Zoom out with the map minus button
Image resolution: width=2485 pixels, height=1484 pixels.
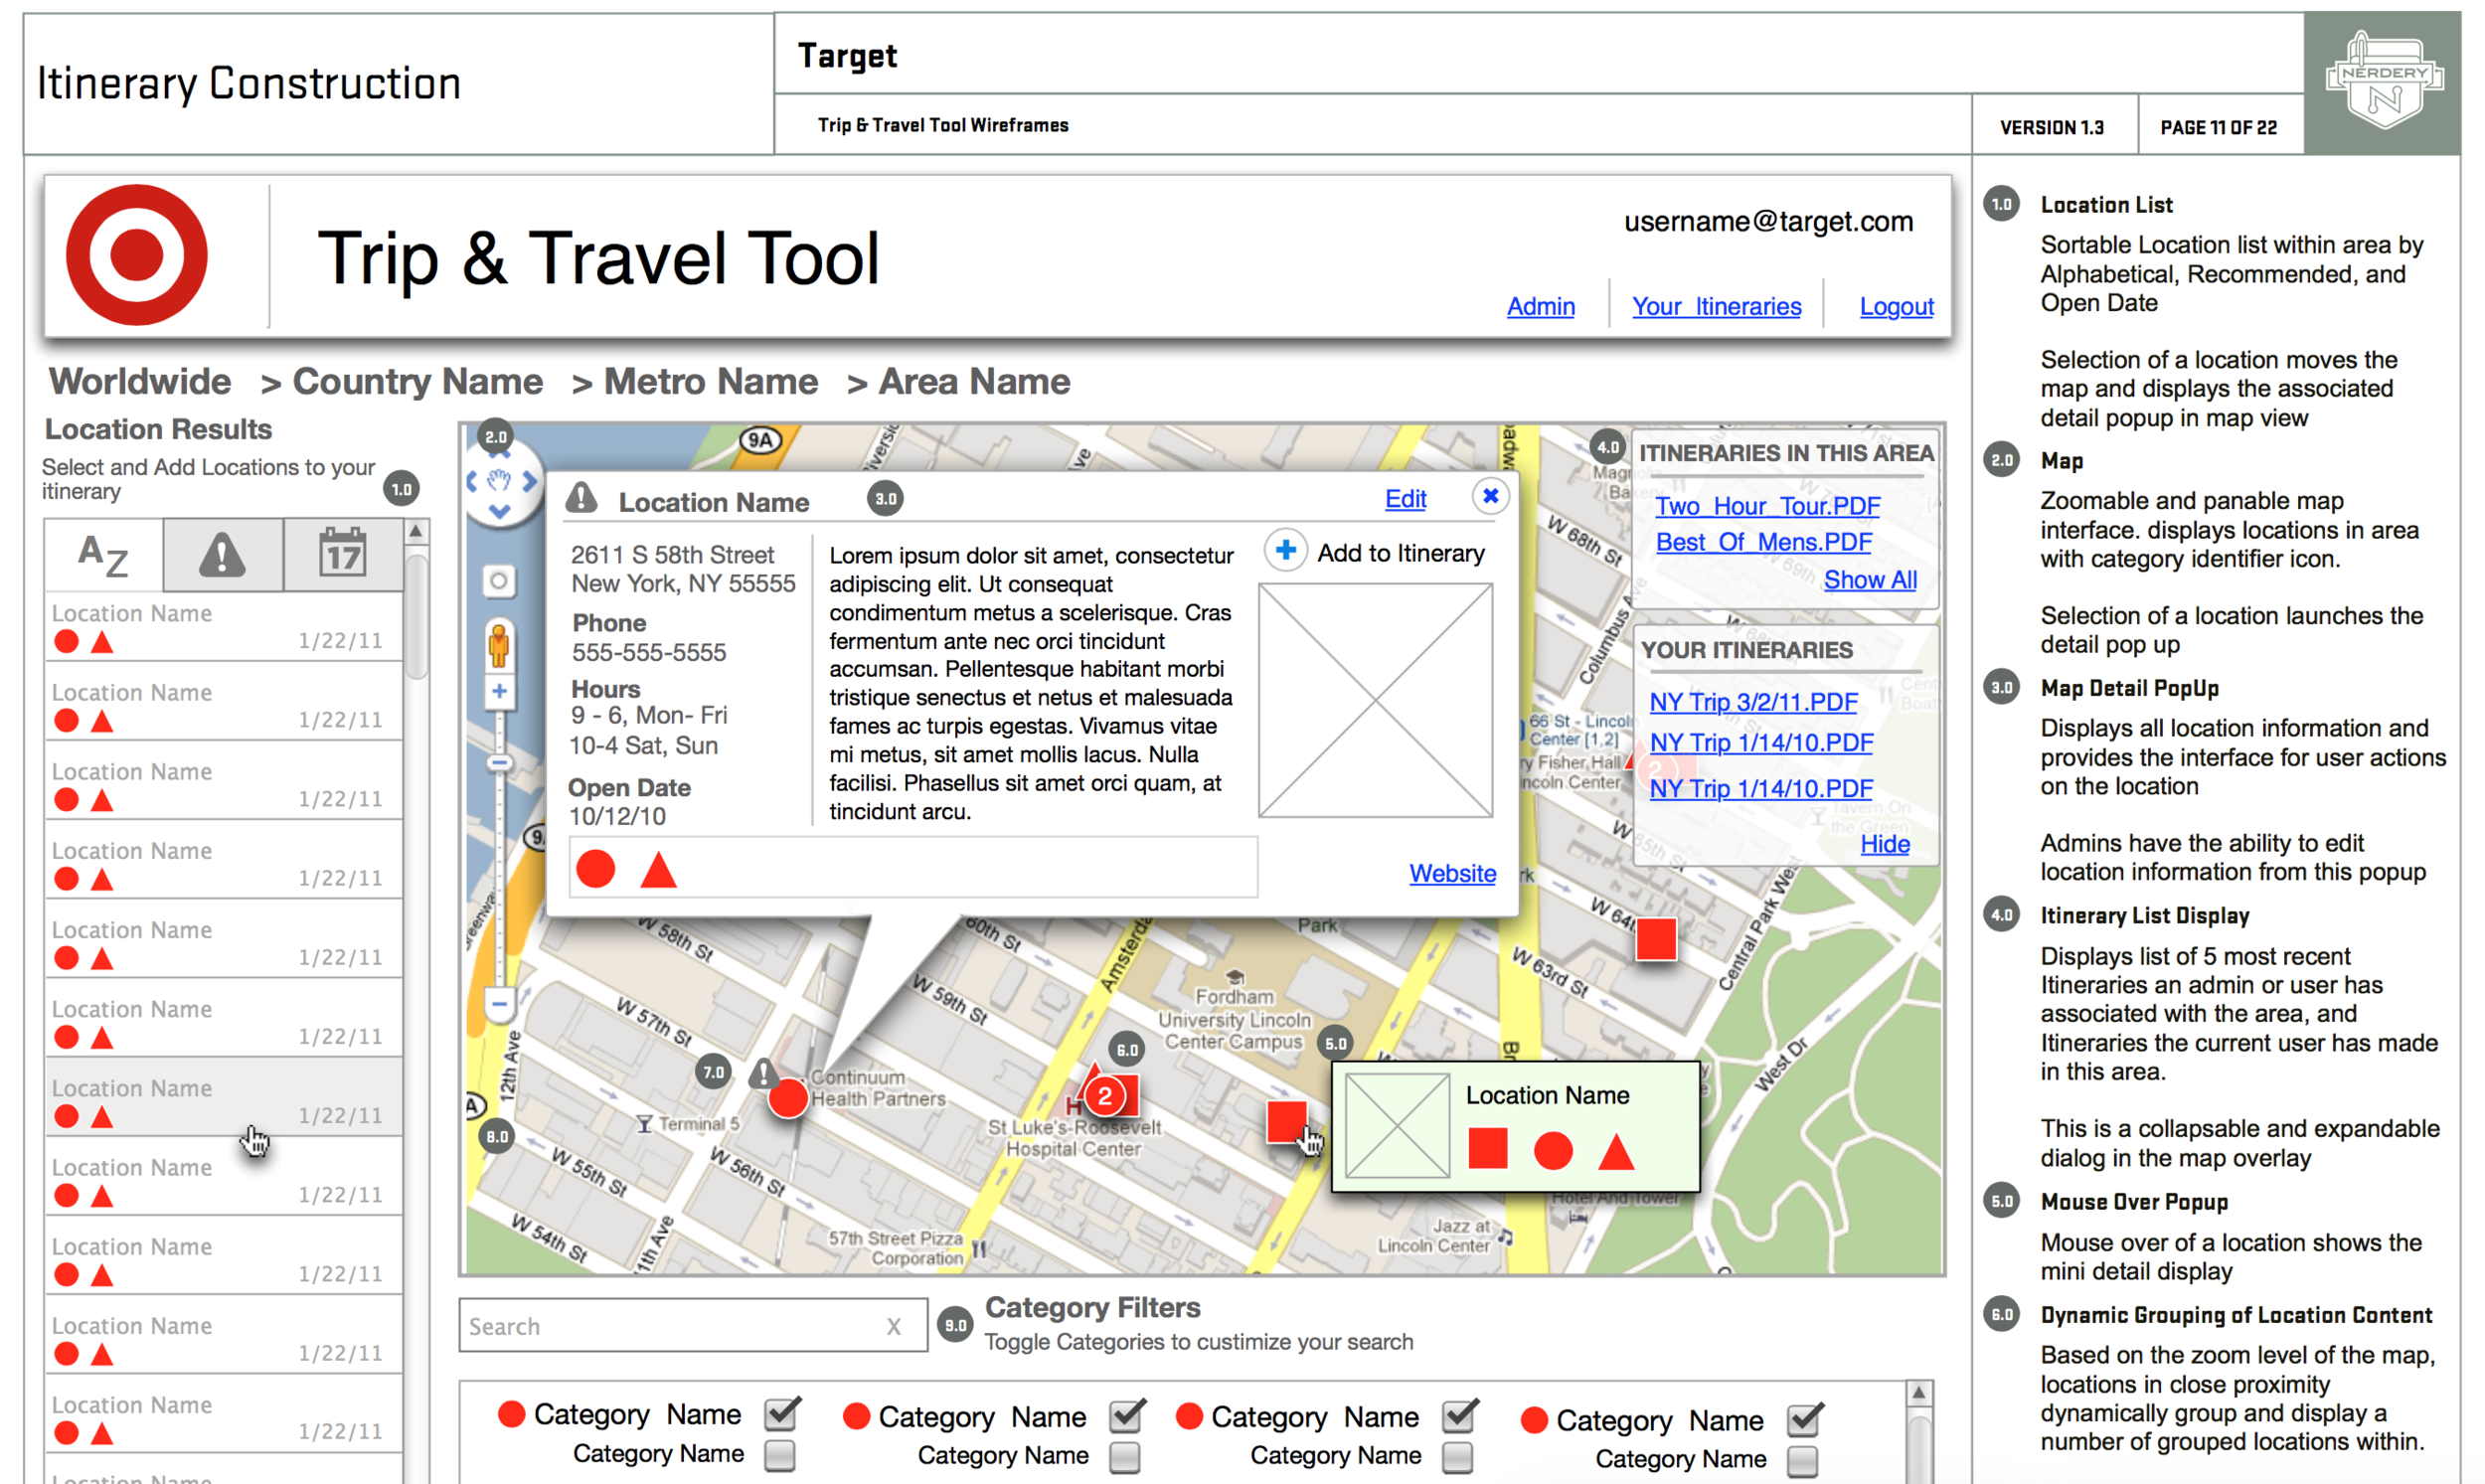[x=499, y=1003]
